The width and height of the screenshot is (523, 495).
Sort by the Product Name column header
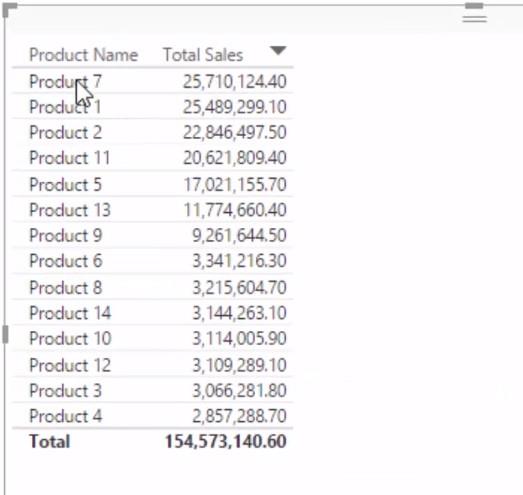[x=84, y=55]
